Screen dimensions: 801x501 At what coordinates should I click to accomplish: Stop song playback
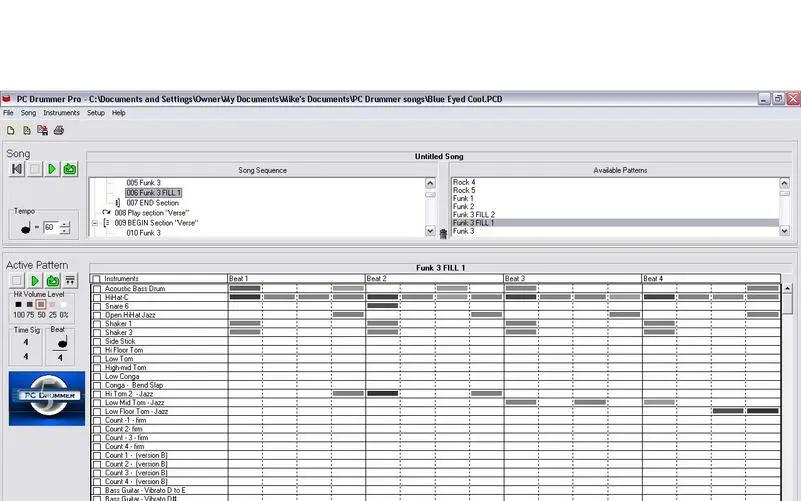tap(35, 169)
